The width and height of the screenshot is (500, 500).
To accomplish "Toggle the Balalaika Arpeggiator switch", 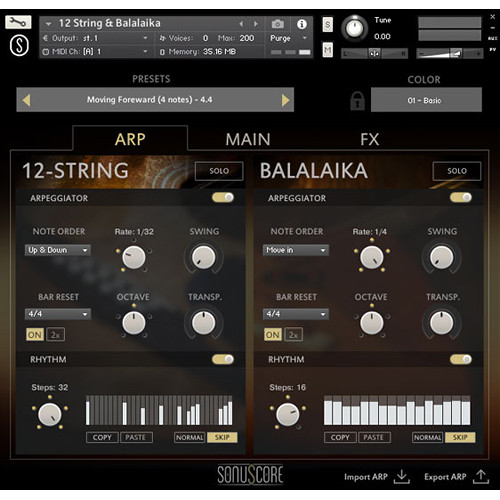I will pos(461,198).
